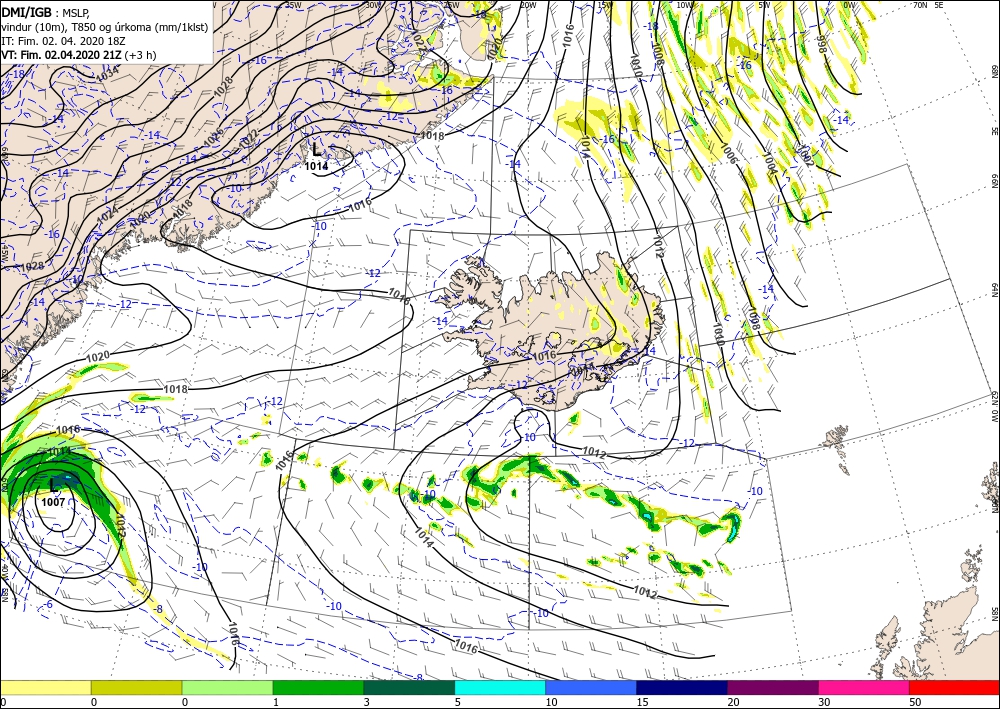
Task: Click the legend value '30'
Action: coord(824,702)
